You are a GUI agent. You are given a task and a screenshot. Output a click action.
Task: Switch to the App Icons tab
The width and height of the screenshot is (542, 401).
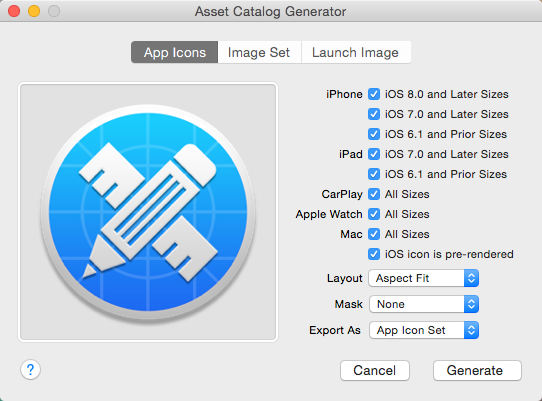pyautogui.click(x=175, y=53)
